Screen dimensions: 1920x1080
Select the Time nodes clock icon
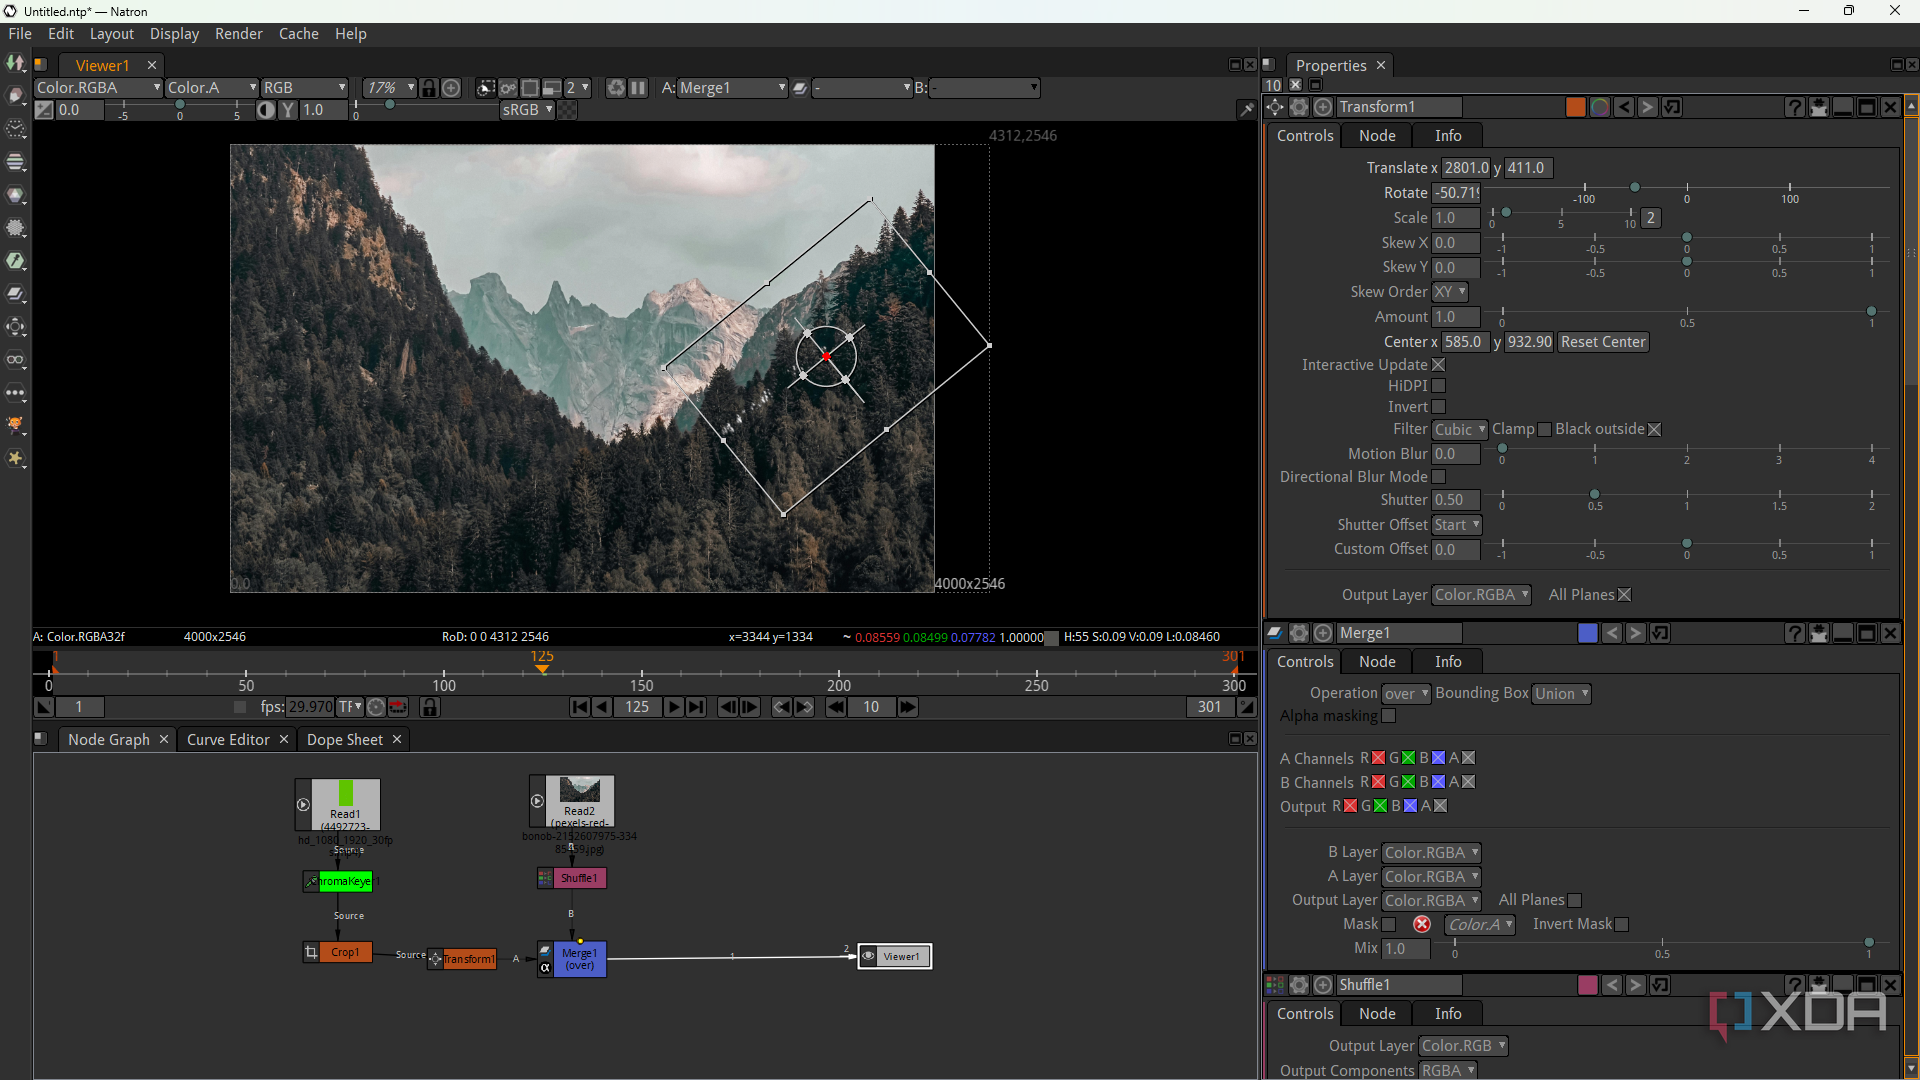(15, 128)
